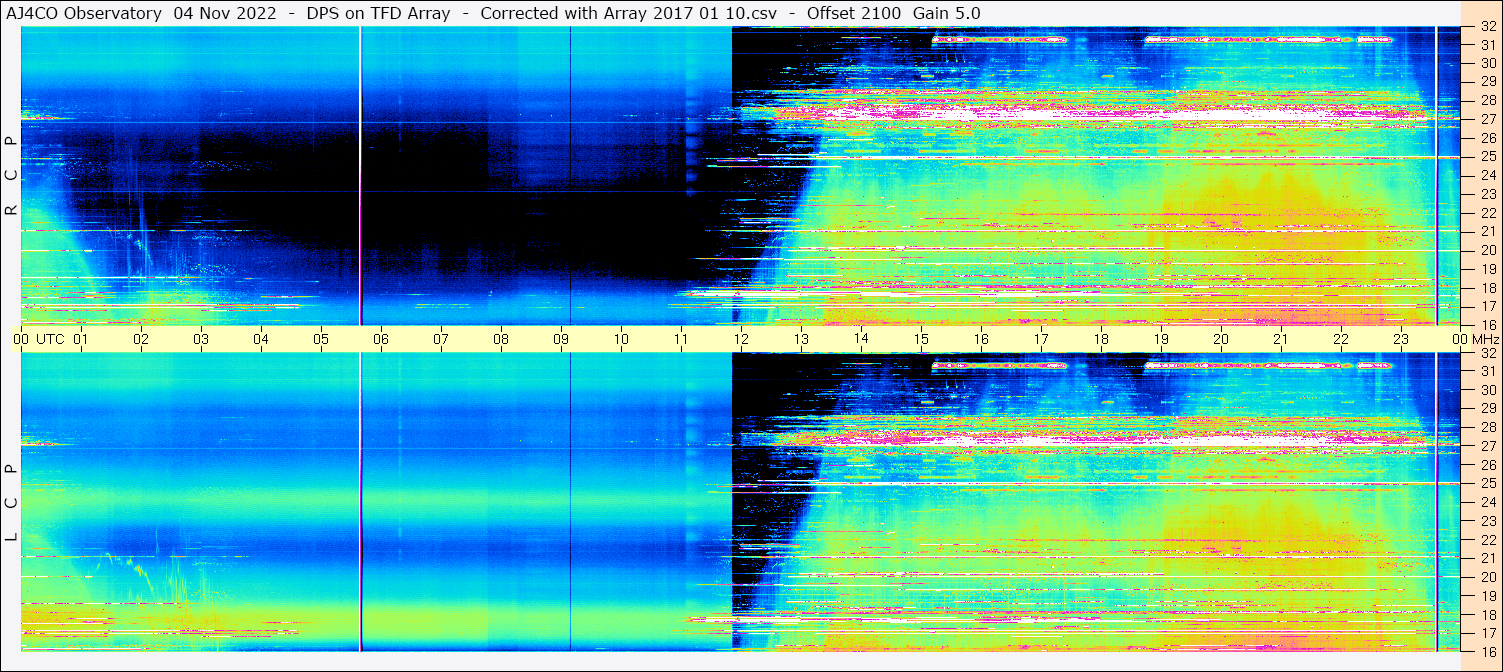
Task: Click hour "17" on the UTC time axis
Action: pyautogui.click(x=1041, y=339)
